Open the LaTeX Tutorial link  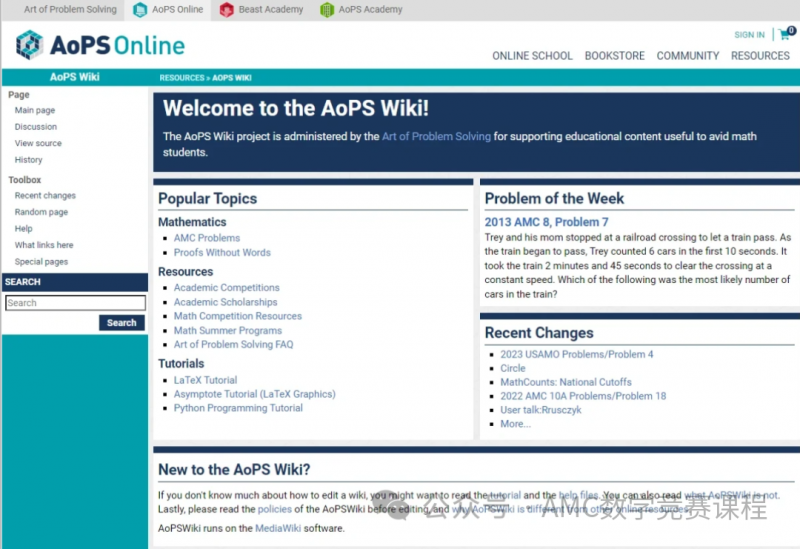pos(205,380)
